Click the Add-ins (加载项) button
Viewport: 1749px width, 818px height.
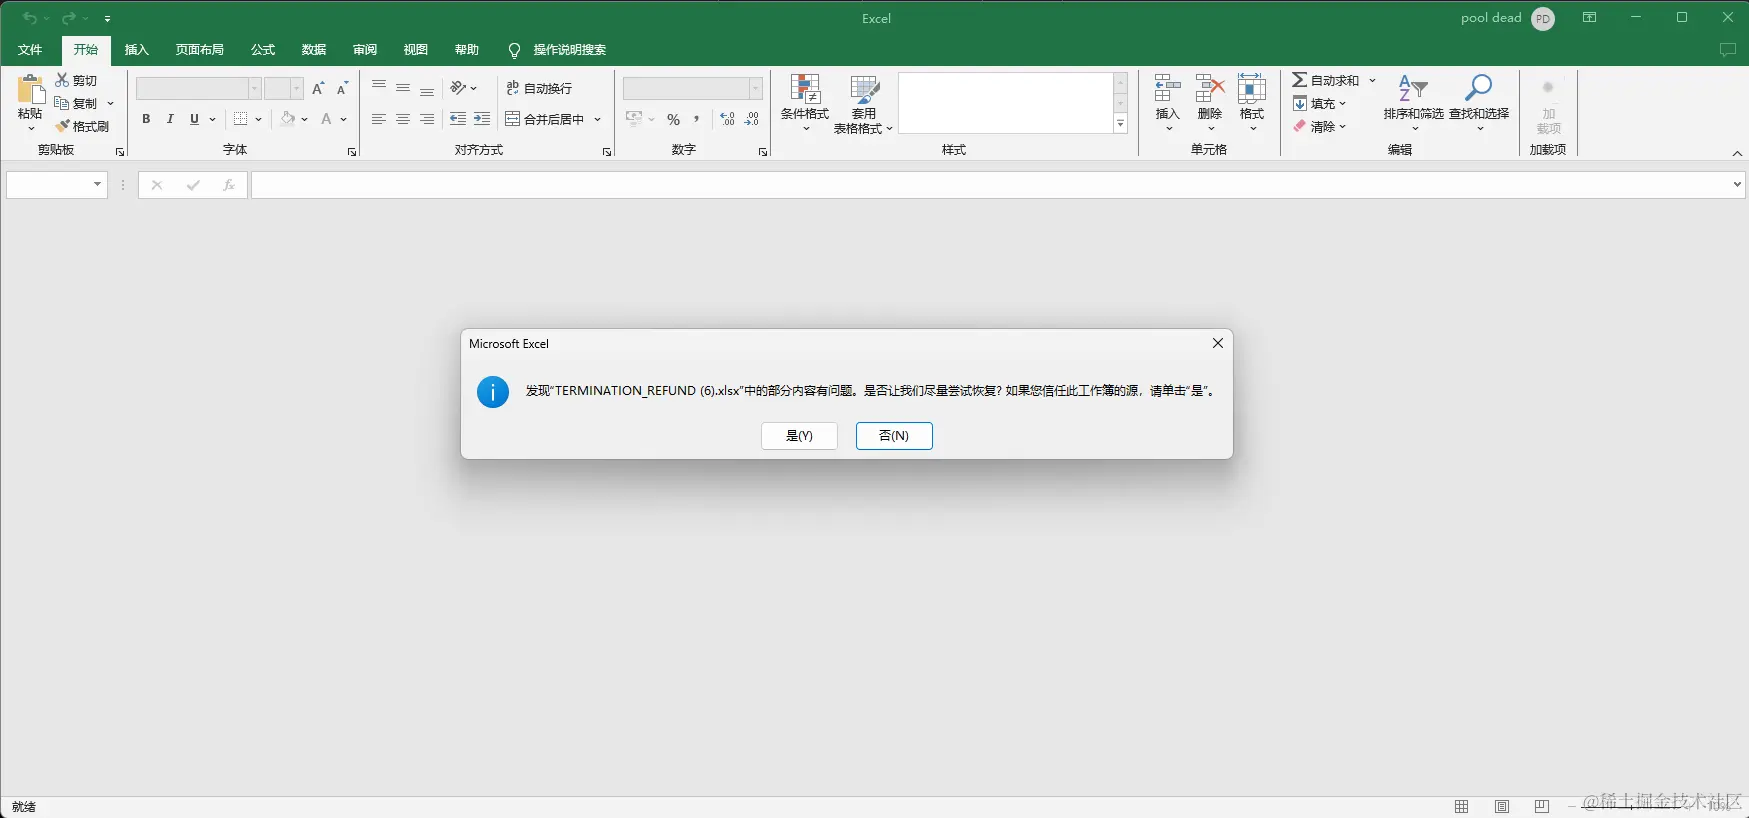pyautogui.click(x=1548, y=106)
